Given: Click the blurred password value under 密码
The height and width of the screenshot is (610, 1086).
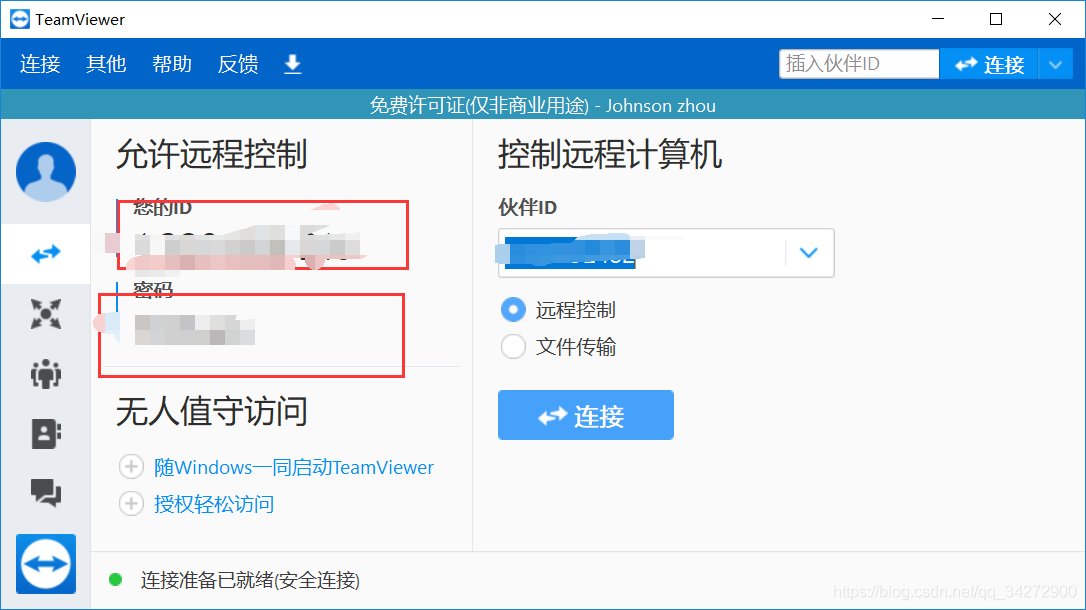Looking at the screenshot, I should click(195, 330).
